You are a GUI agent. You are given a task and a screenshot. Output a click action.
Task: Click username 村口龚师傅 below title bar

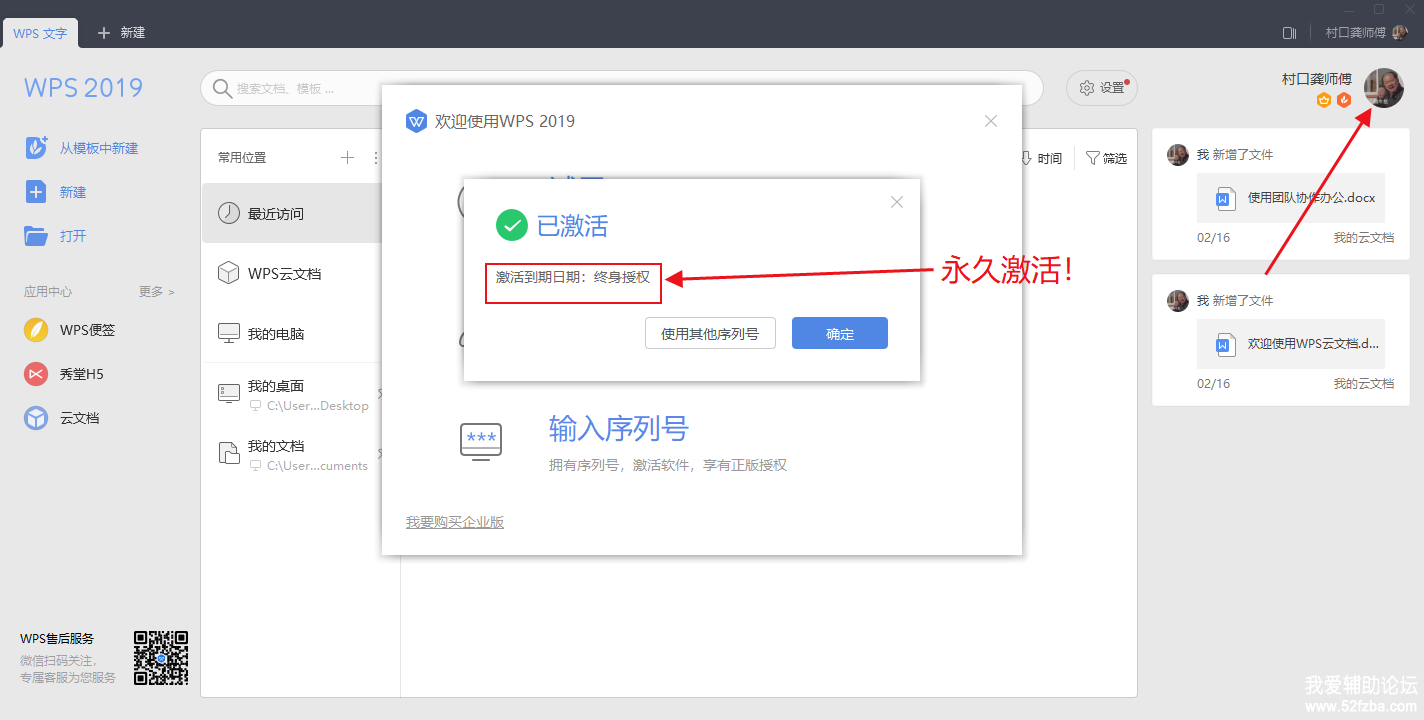pos(1316,78)
